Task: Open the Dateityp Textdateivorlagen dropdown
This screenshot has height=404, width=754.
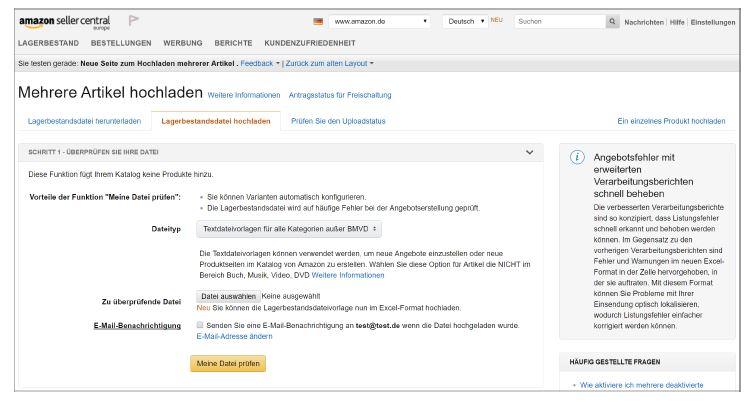Action: pyautogui.click(x=289, y=229)
